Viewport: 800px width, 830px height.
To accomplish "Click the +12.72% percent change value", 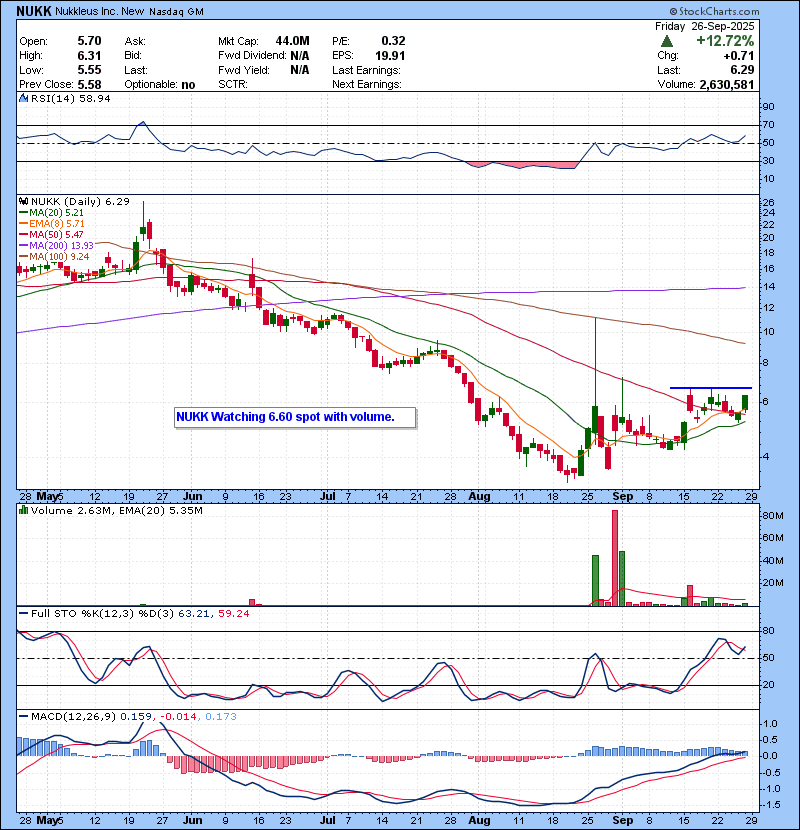I will coord(725,41).
